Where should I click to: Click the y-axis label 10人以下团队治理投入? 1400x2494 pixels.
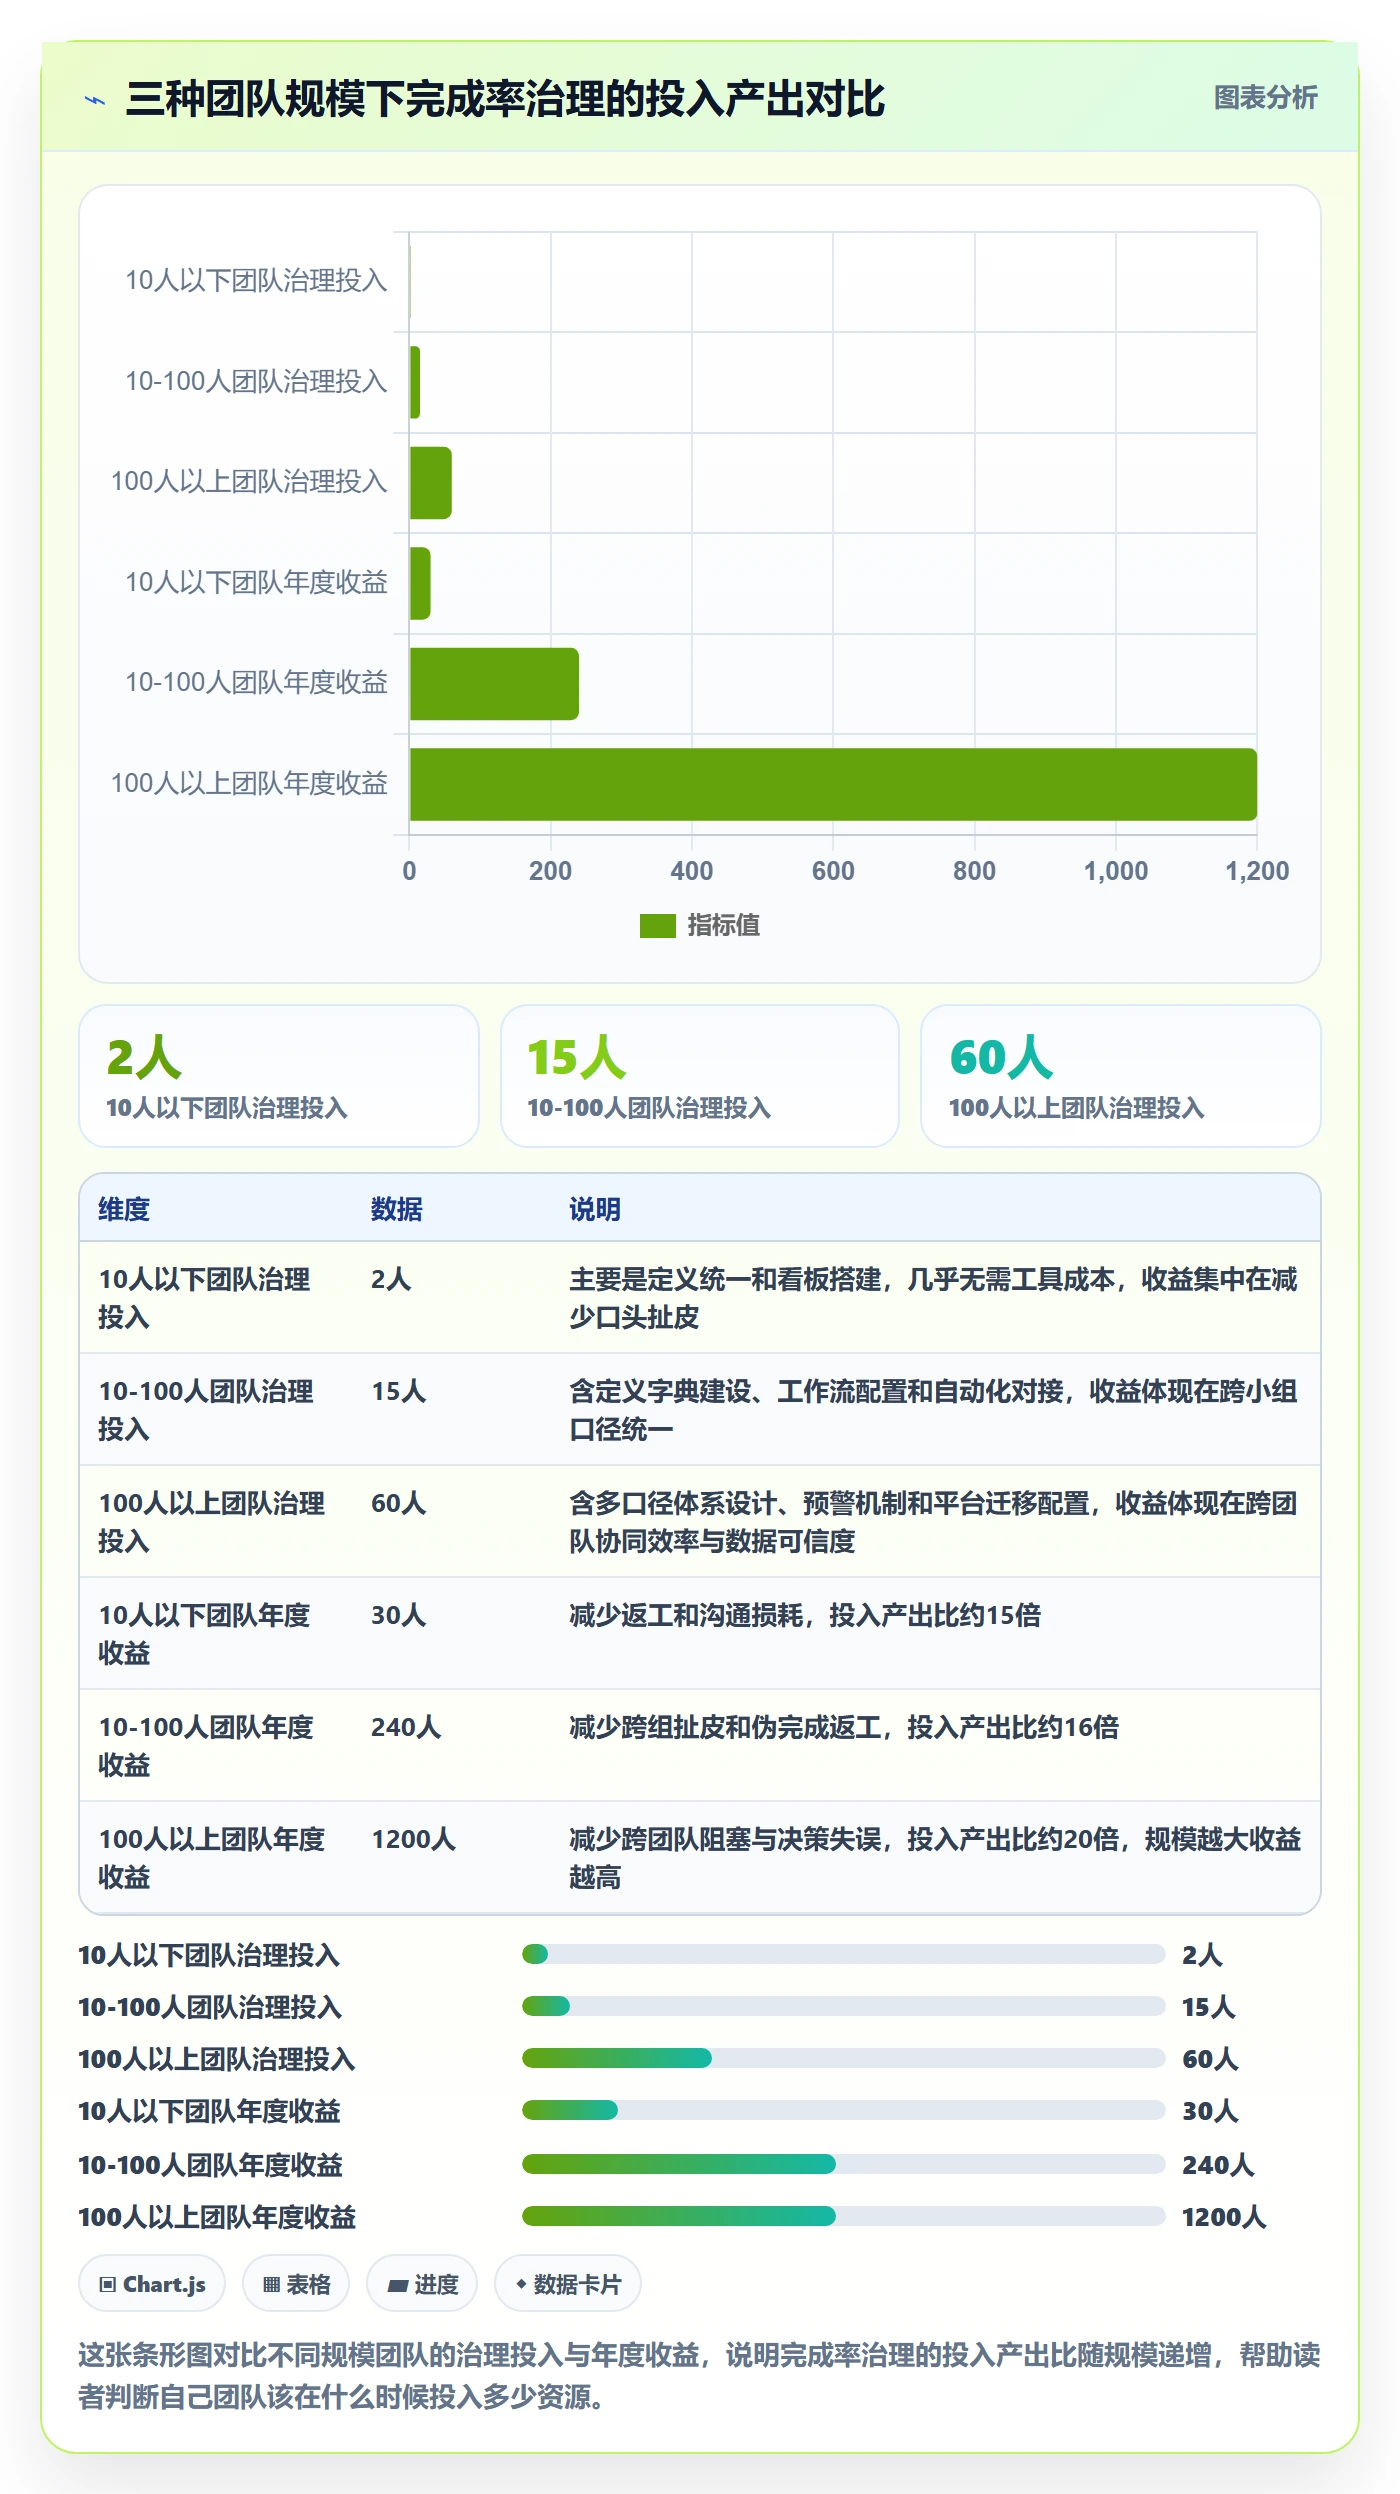point(256,281)
